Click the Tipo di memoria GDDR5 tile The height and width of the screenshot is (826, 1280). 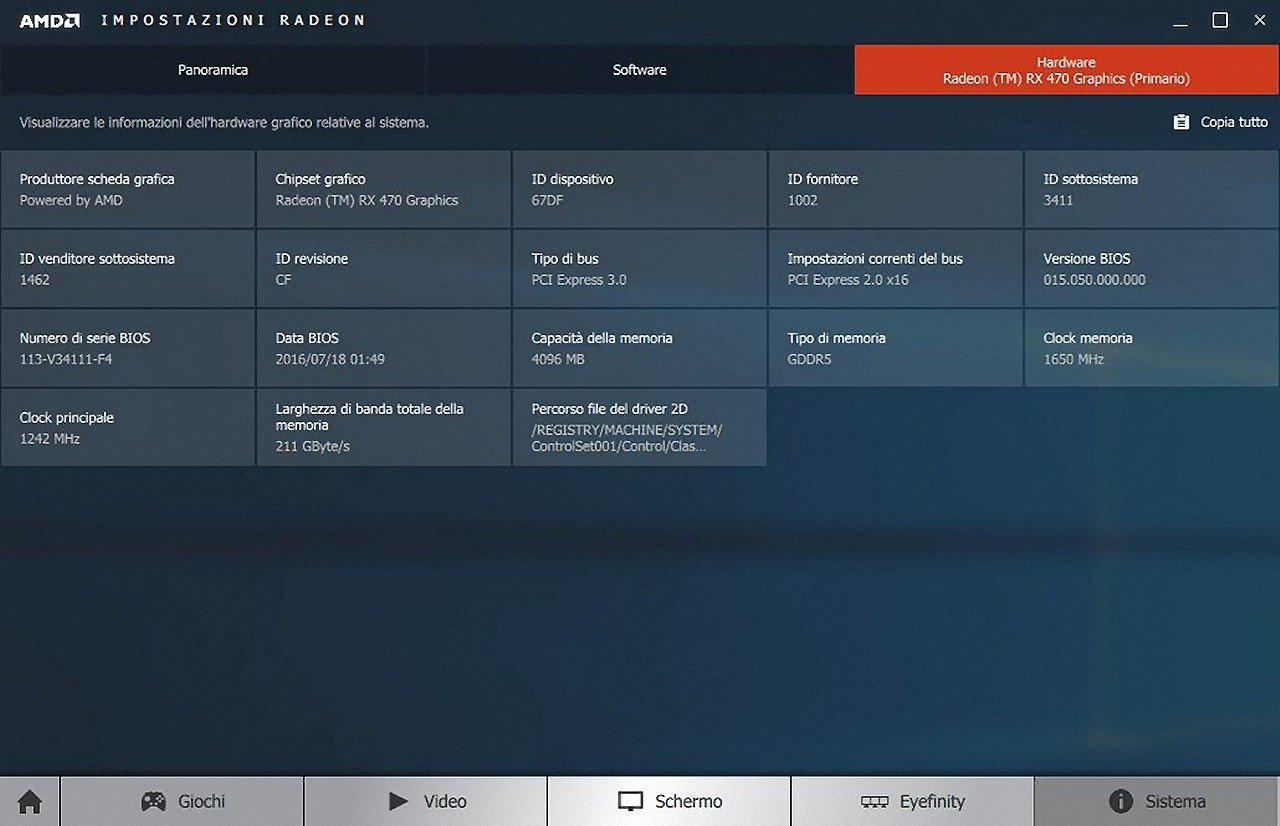(896, 348)
